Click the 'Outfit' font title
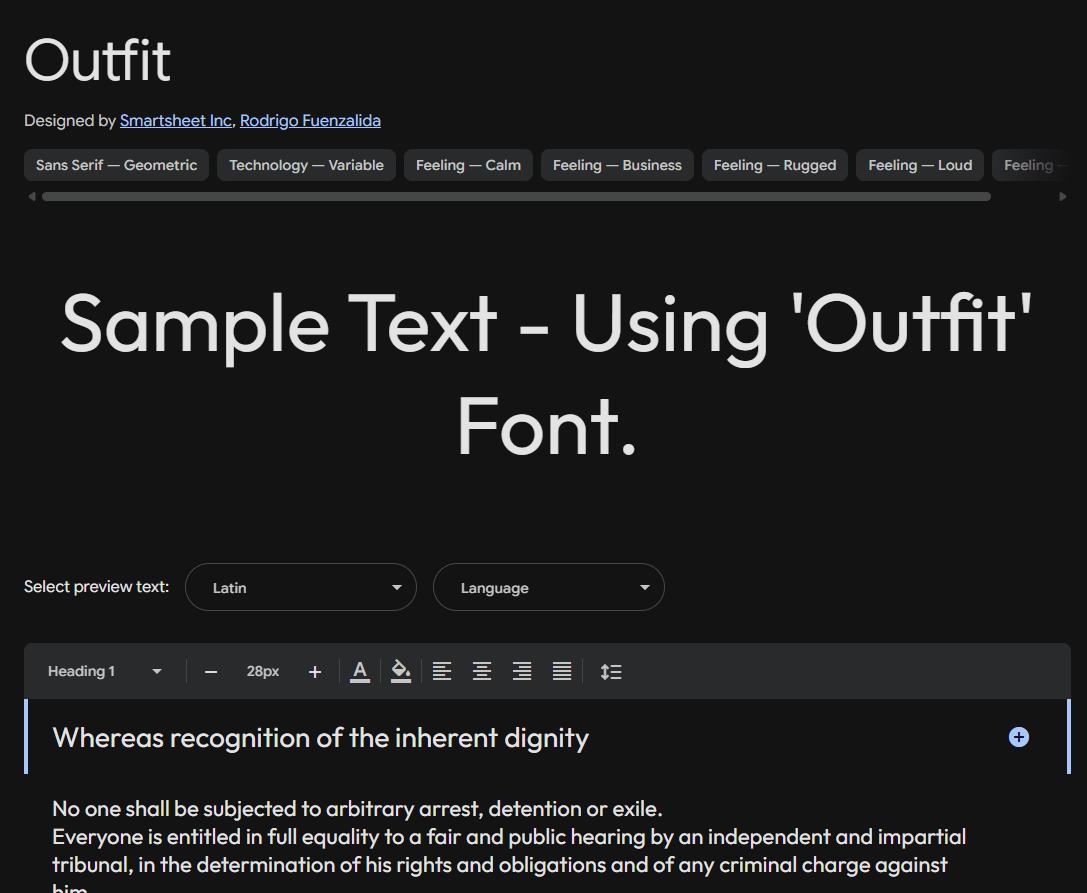 pyautogui.click(x=98, y=60)
